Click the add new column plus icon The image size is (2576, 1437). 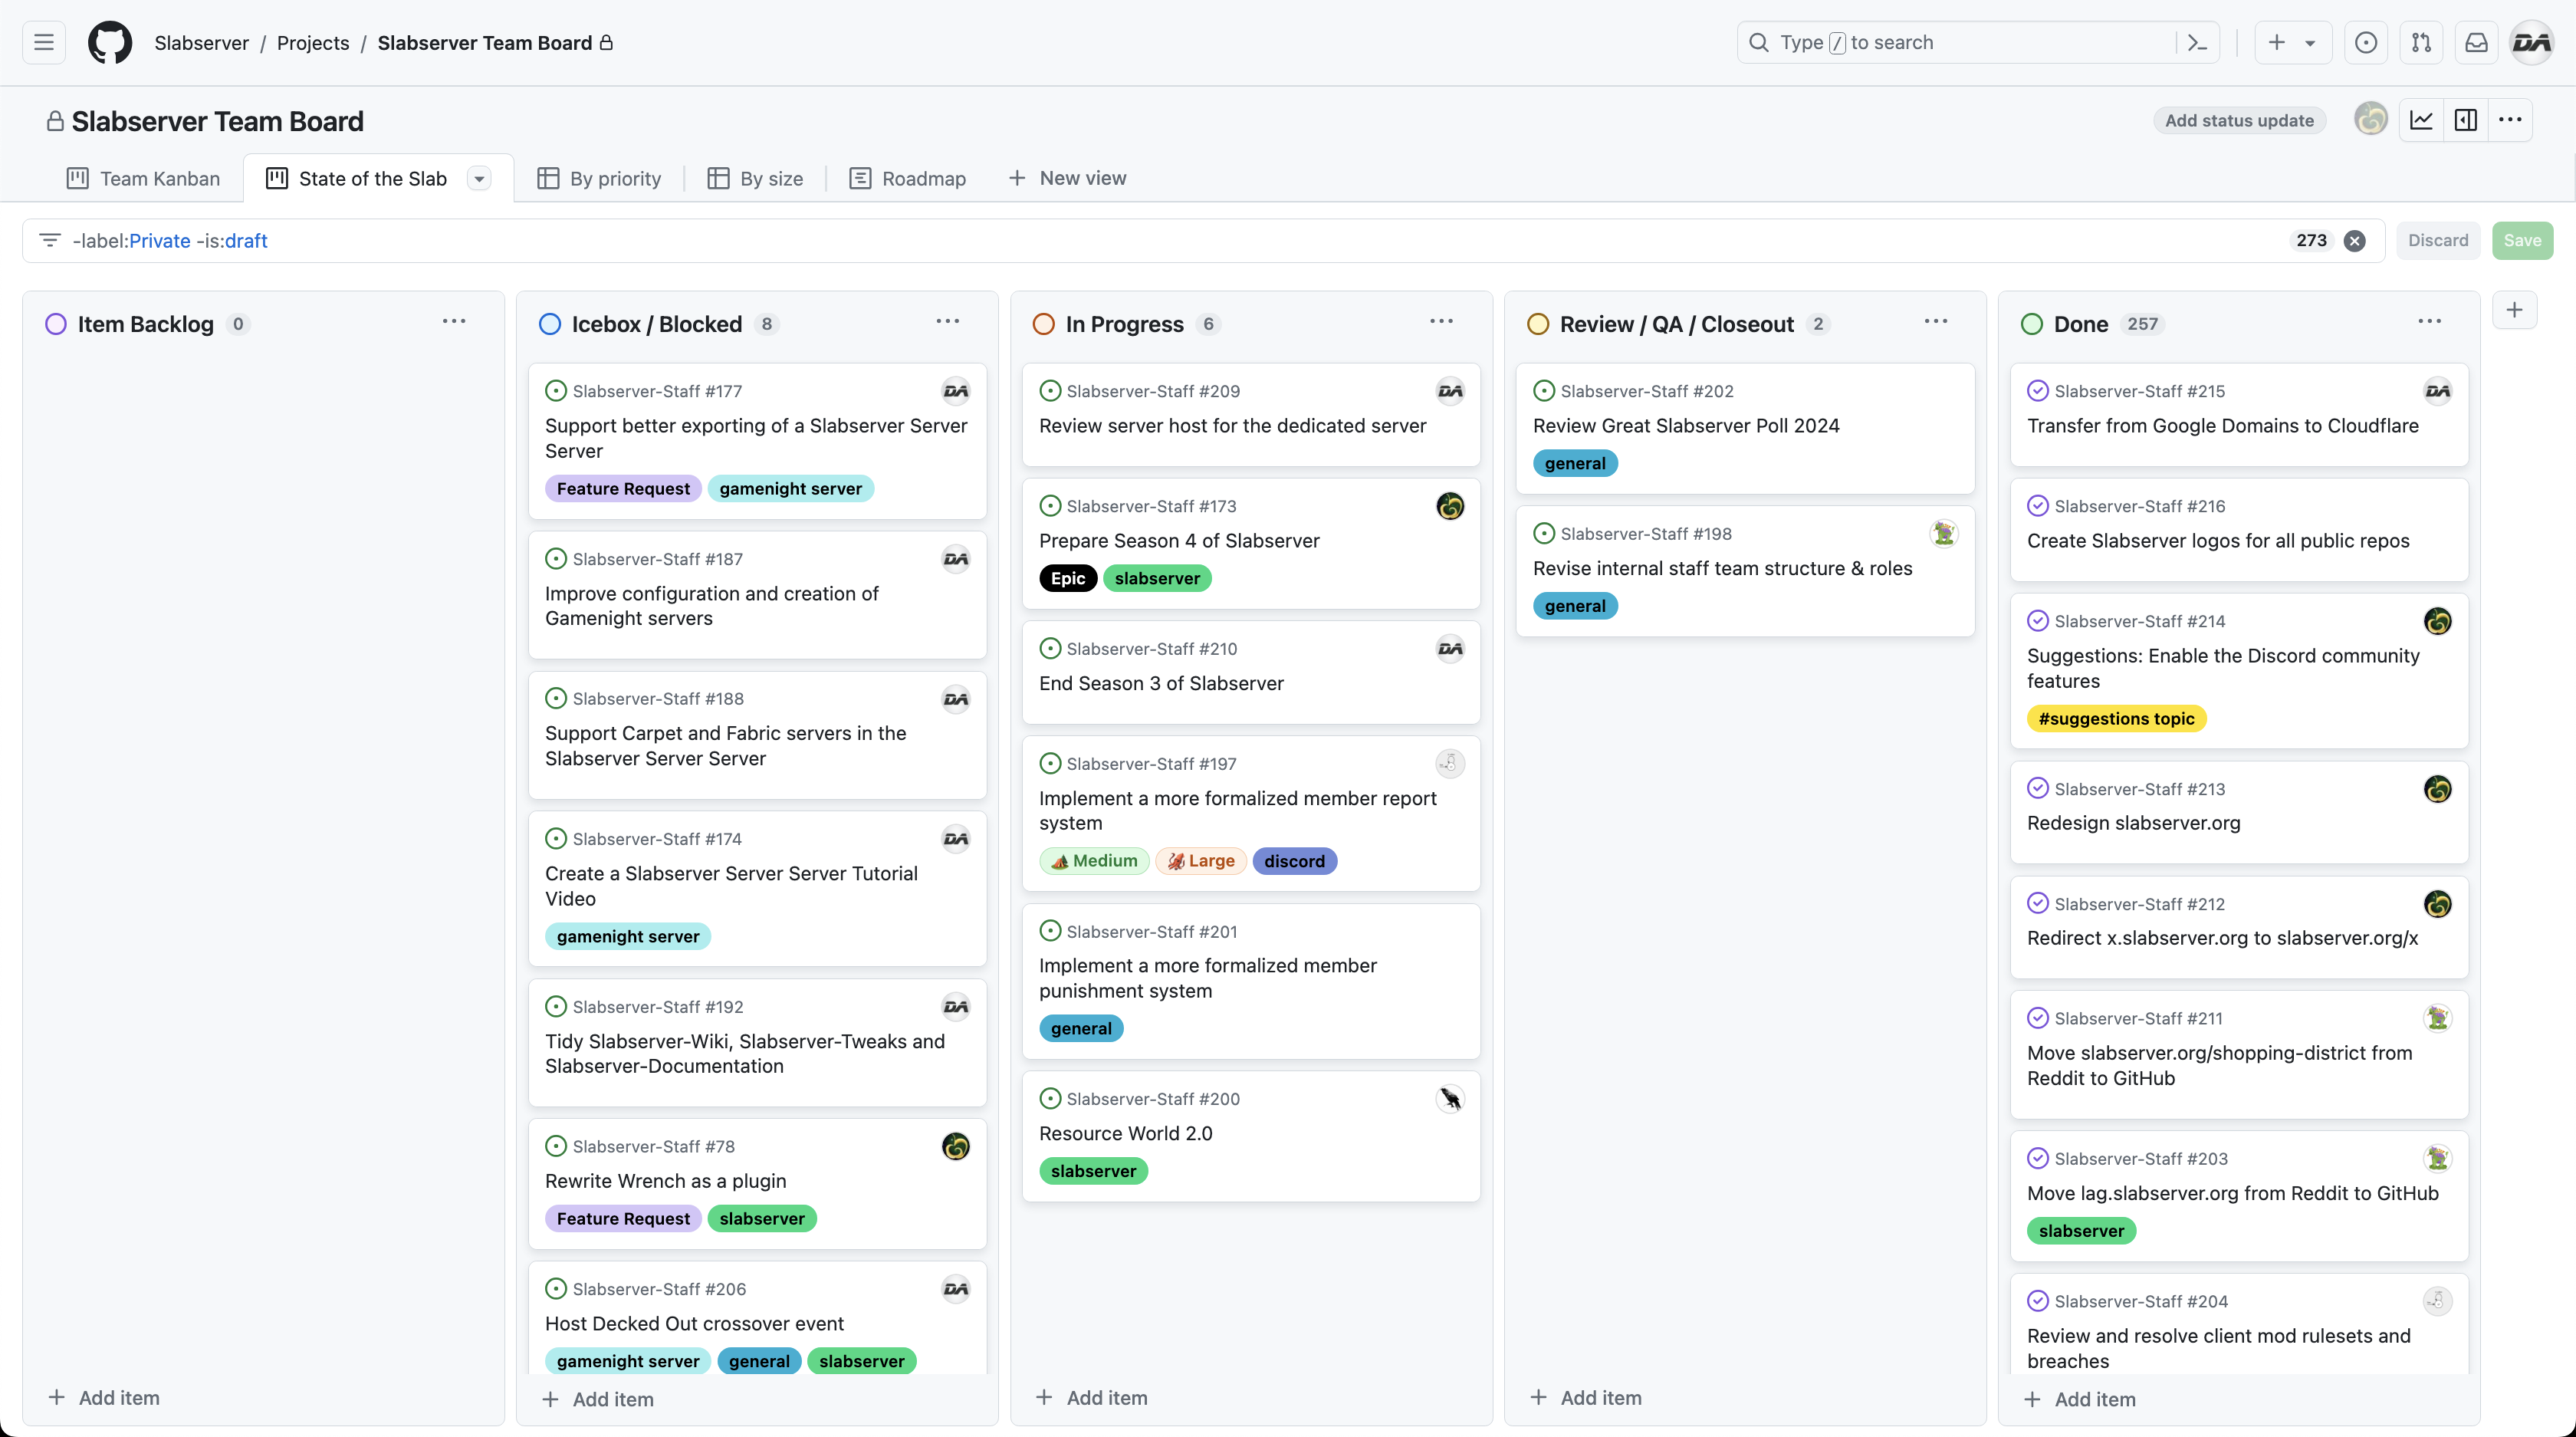coord(2514,310)
